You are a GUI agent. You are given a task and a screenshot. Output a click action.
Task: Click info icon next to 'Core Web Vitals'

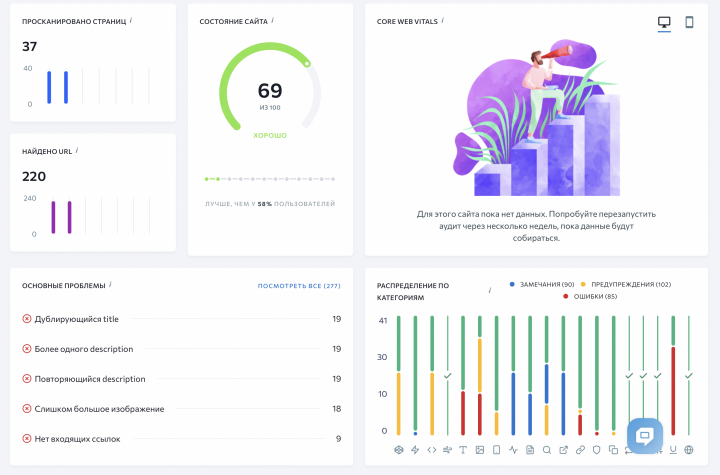coord(443,20)
